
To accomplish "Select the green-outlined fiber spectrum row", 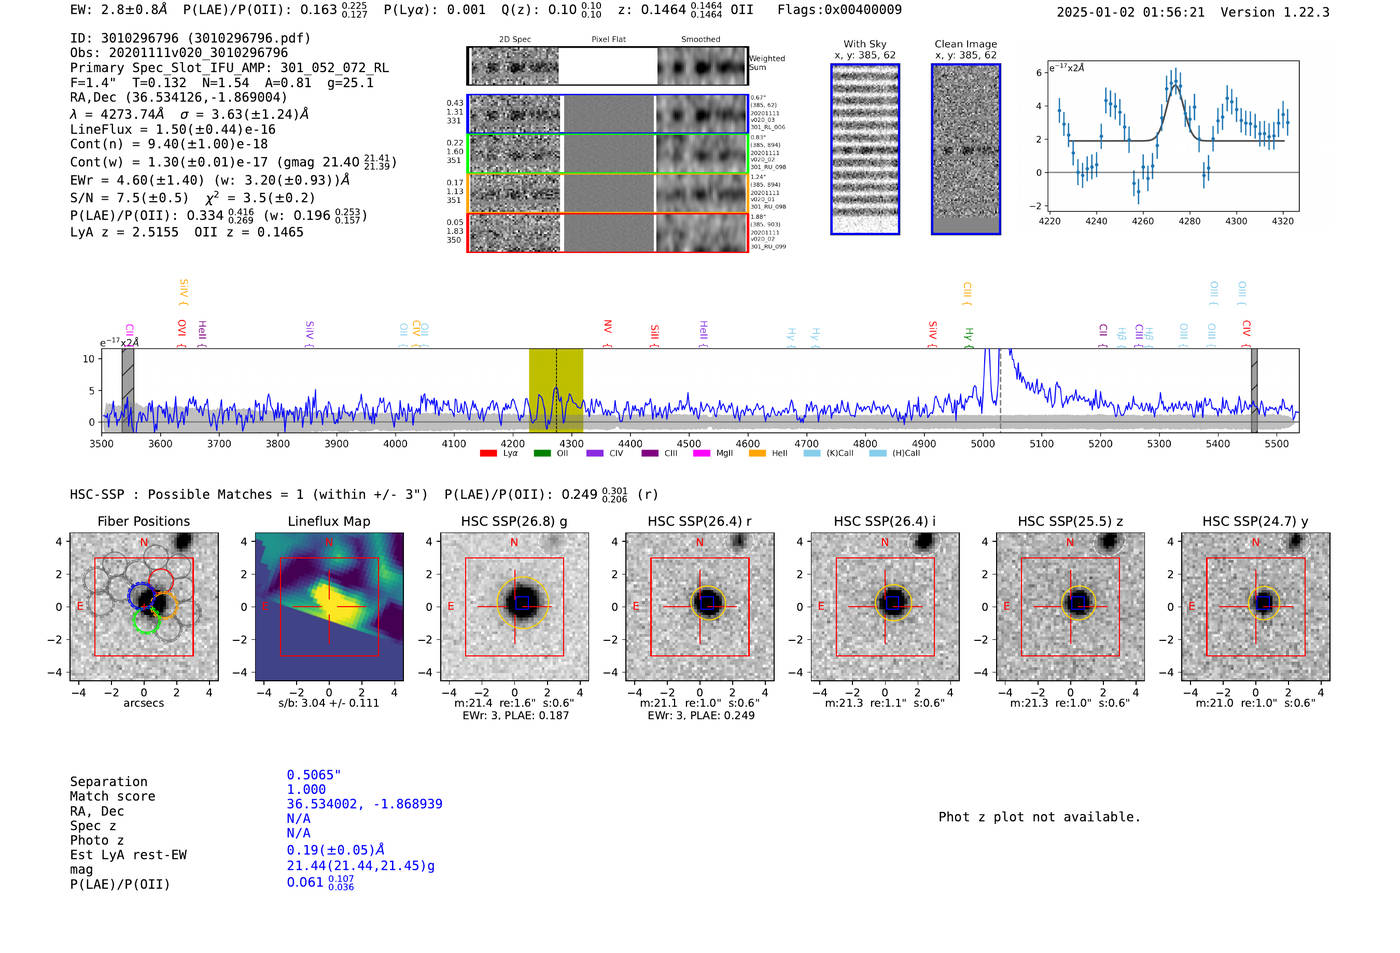I will 608,154.
